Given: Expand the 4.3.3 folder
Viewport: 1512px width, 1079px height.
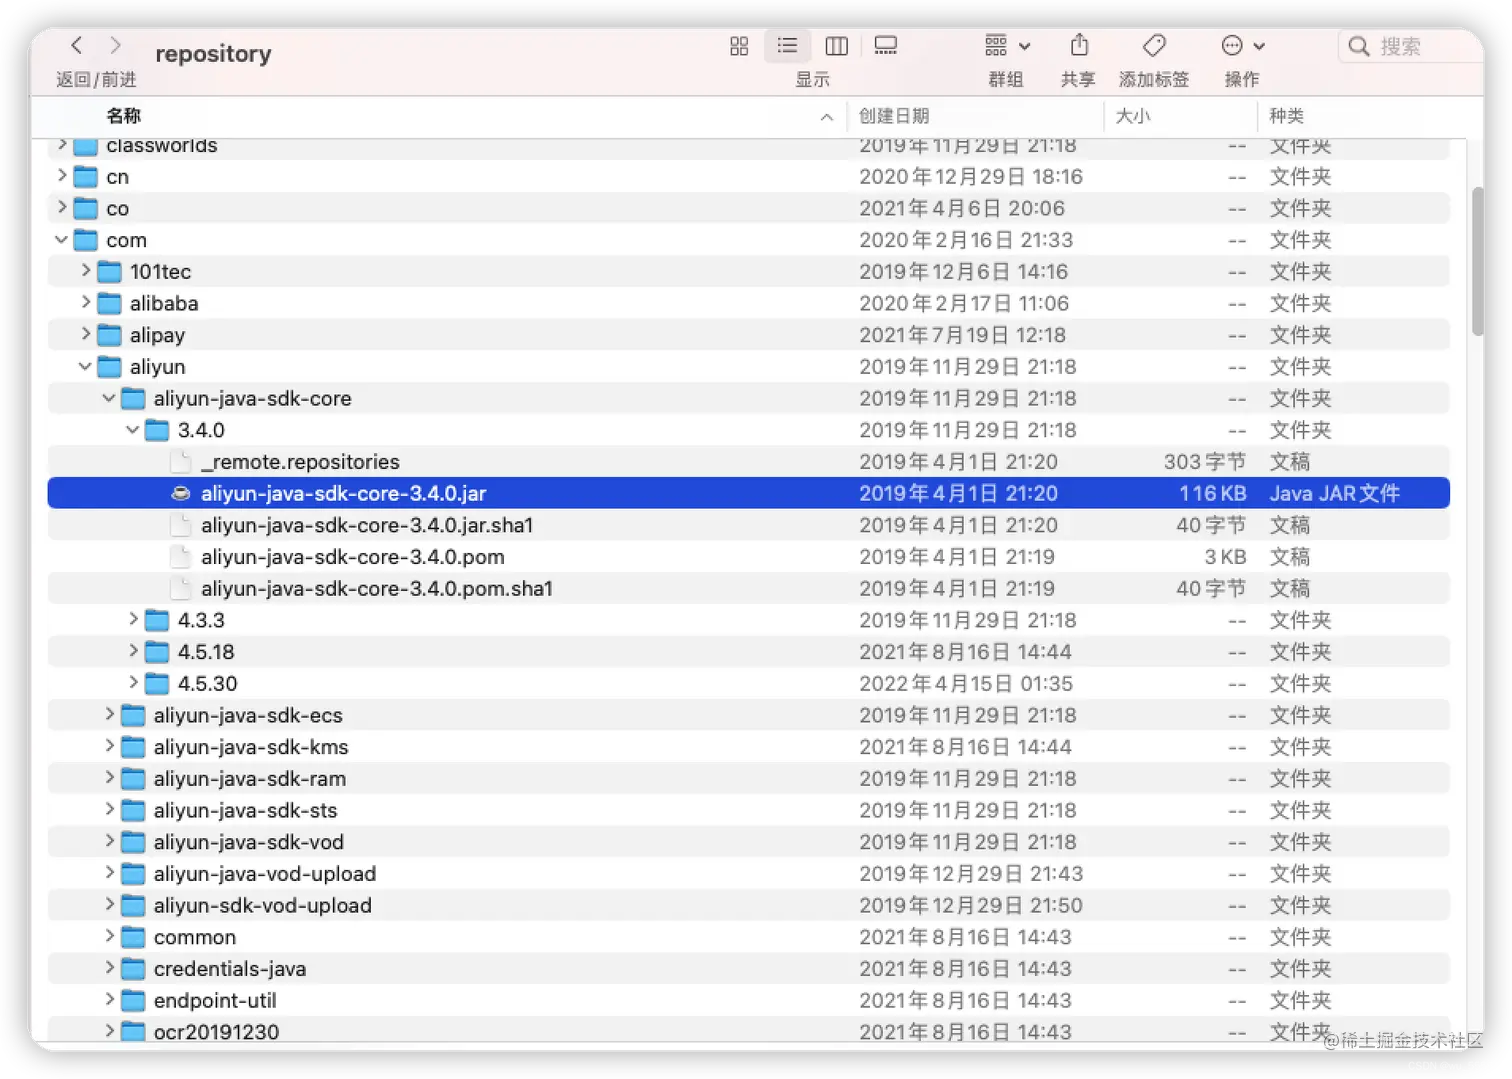Looking at the screenshot, I should pos(133,620).
